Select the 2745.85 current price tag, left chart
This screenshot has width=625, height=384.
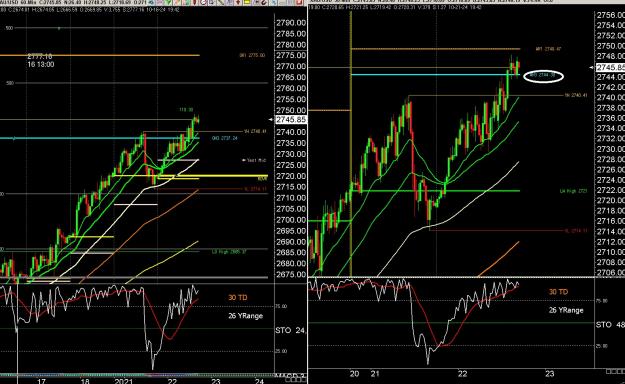[x=291, y=120]
